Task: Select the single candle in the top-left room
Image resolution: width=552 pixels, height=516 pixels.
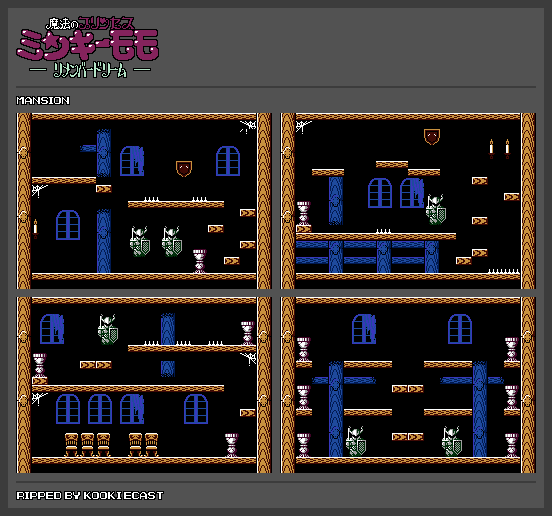Action: click(35, 228)
